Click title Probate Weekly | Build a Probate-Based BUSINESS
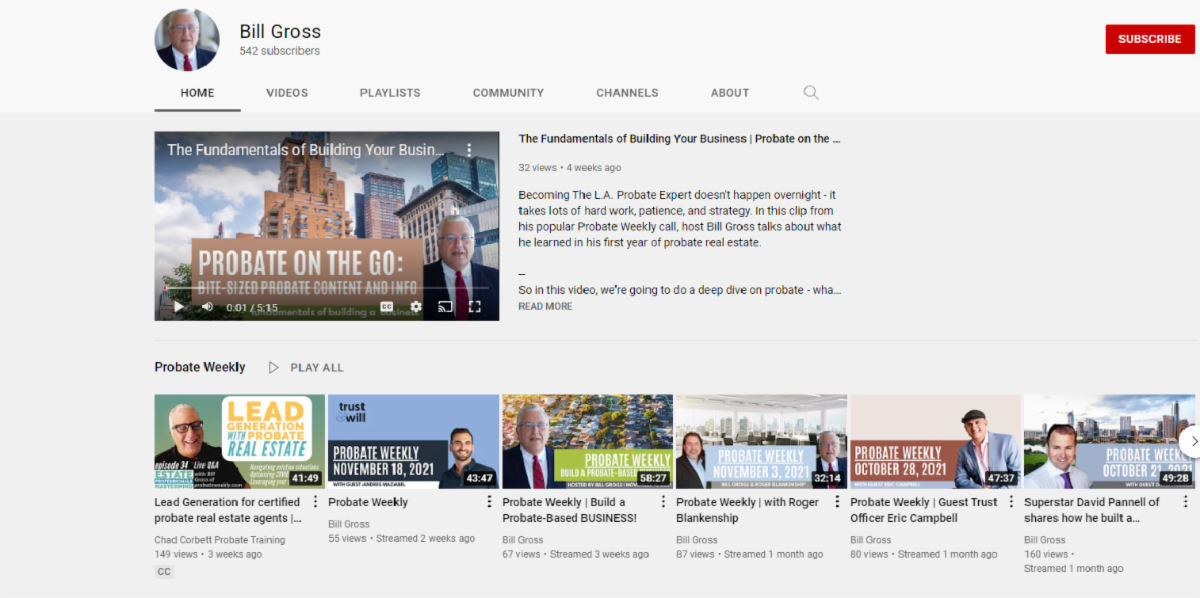The image size is (1200, 598). 570,510
